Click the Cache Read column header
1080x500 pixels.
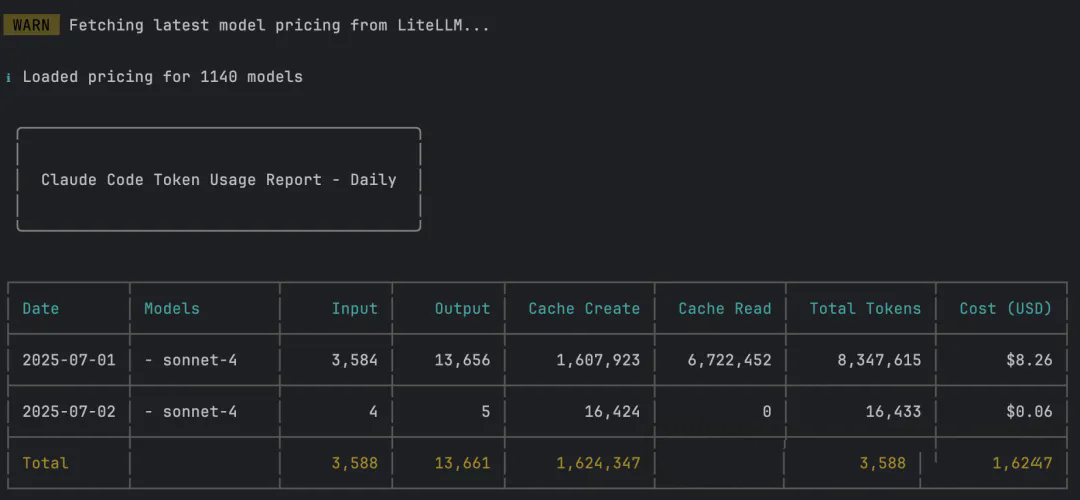pyautogui.click(x=725, y=309)
